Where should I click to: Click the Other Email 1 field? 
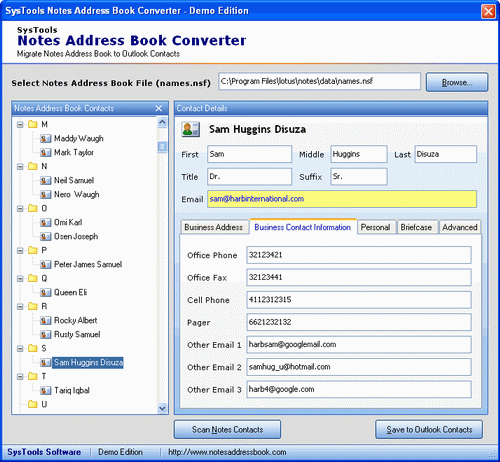[x=359, y=344]
